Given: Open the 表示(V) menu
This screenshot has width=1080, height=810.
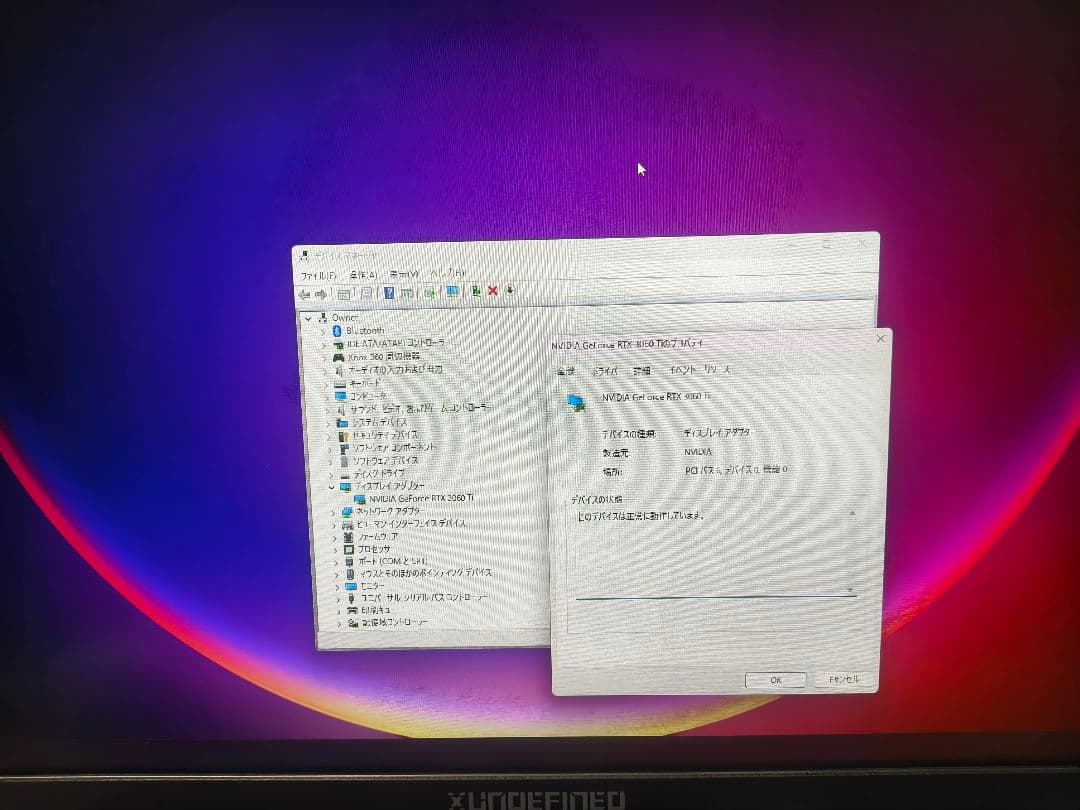Looking at the screenshot, I should pyautogui.click(x=404, y=274).
